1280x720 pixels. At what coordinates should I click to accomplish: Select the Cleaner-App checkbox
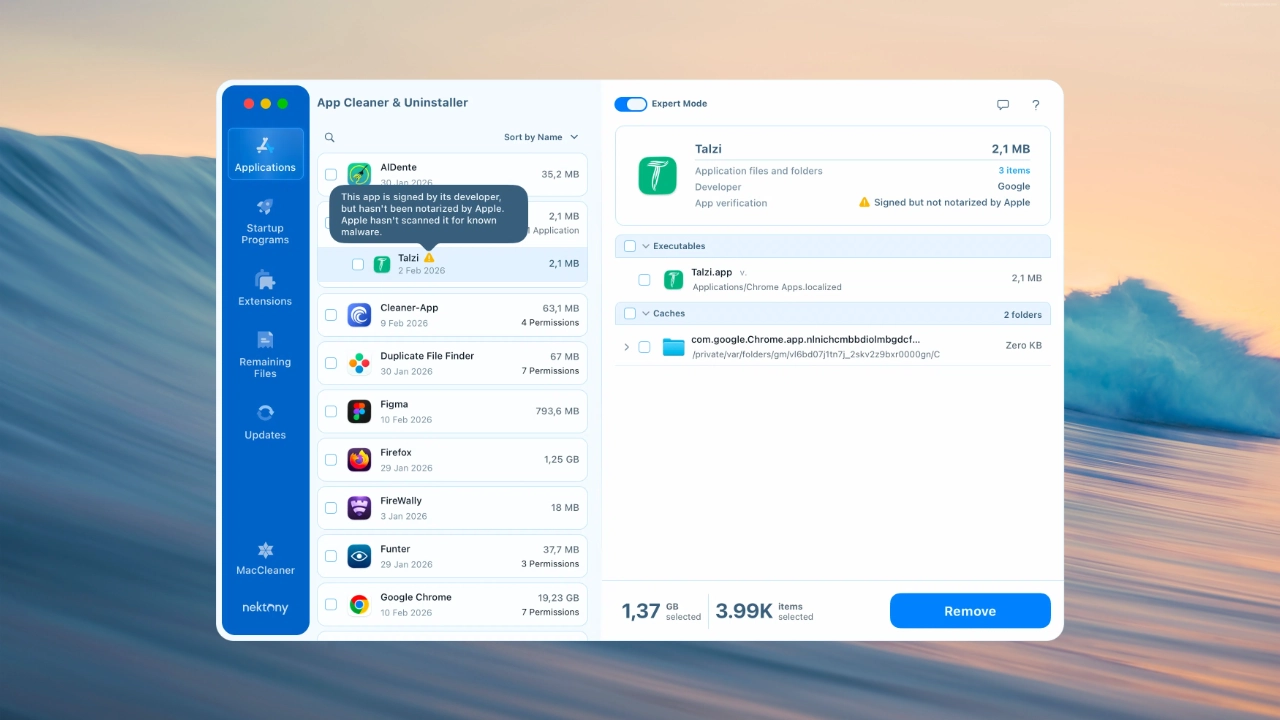click(331, 315)
